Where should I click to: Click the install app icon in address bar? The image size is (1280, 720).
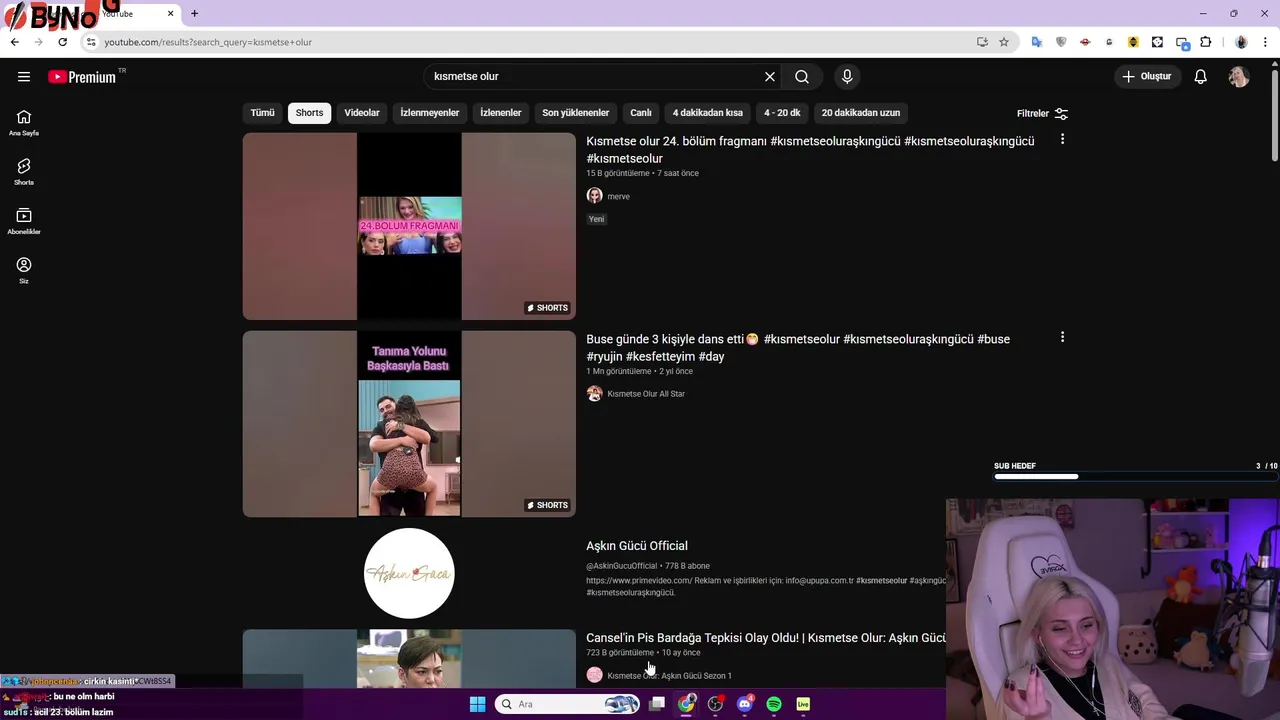982,42
